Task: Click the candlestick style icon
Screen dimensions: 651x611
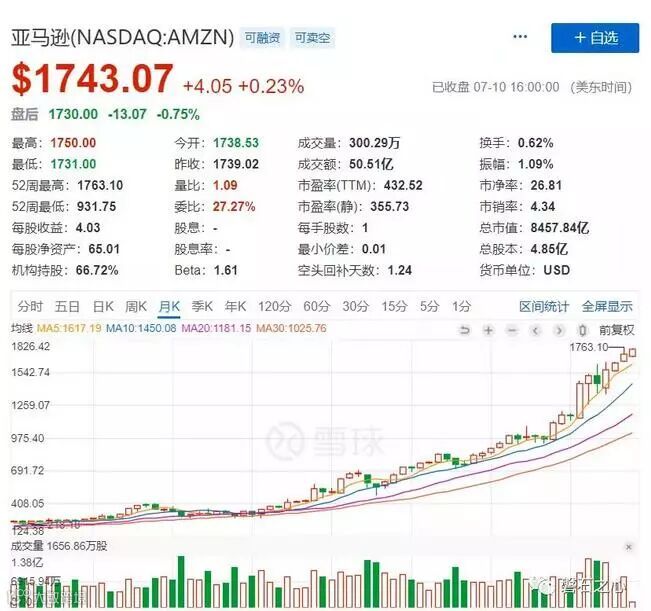Action: click(x=582, y=330)
